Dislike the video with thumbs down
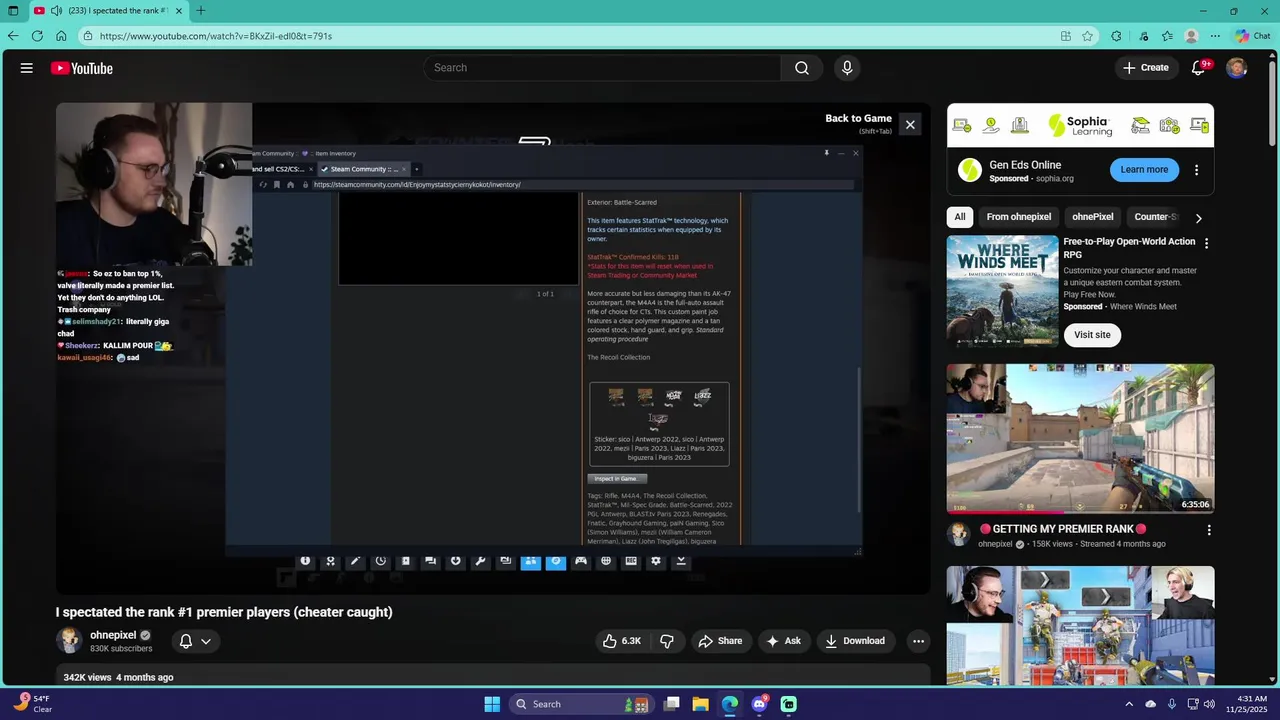1280x720 pixels. click(x=667, y=641)
